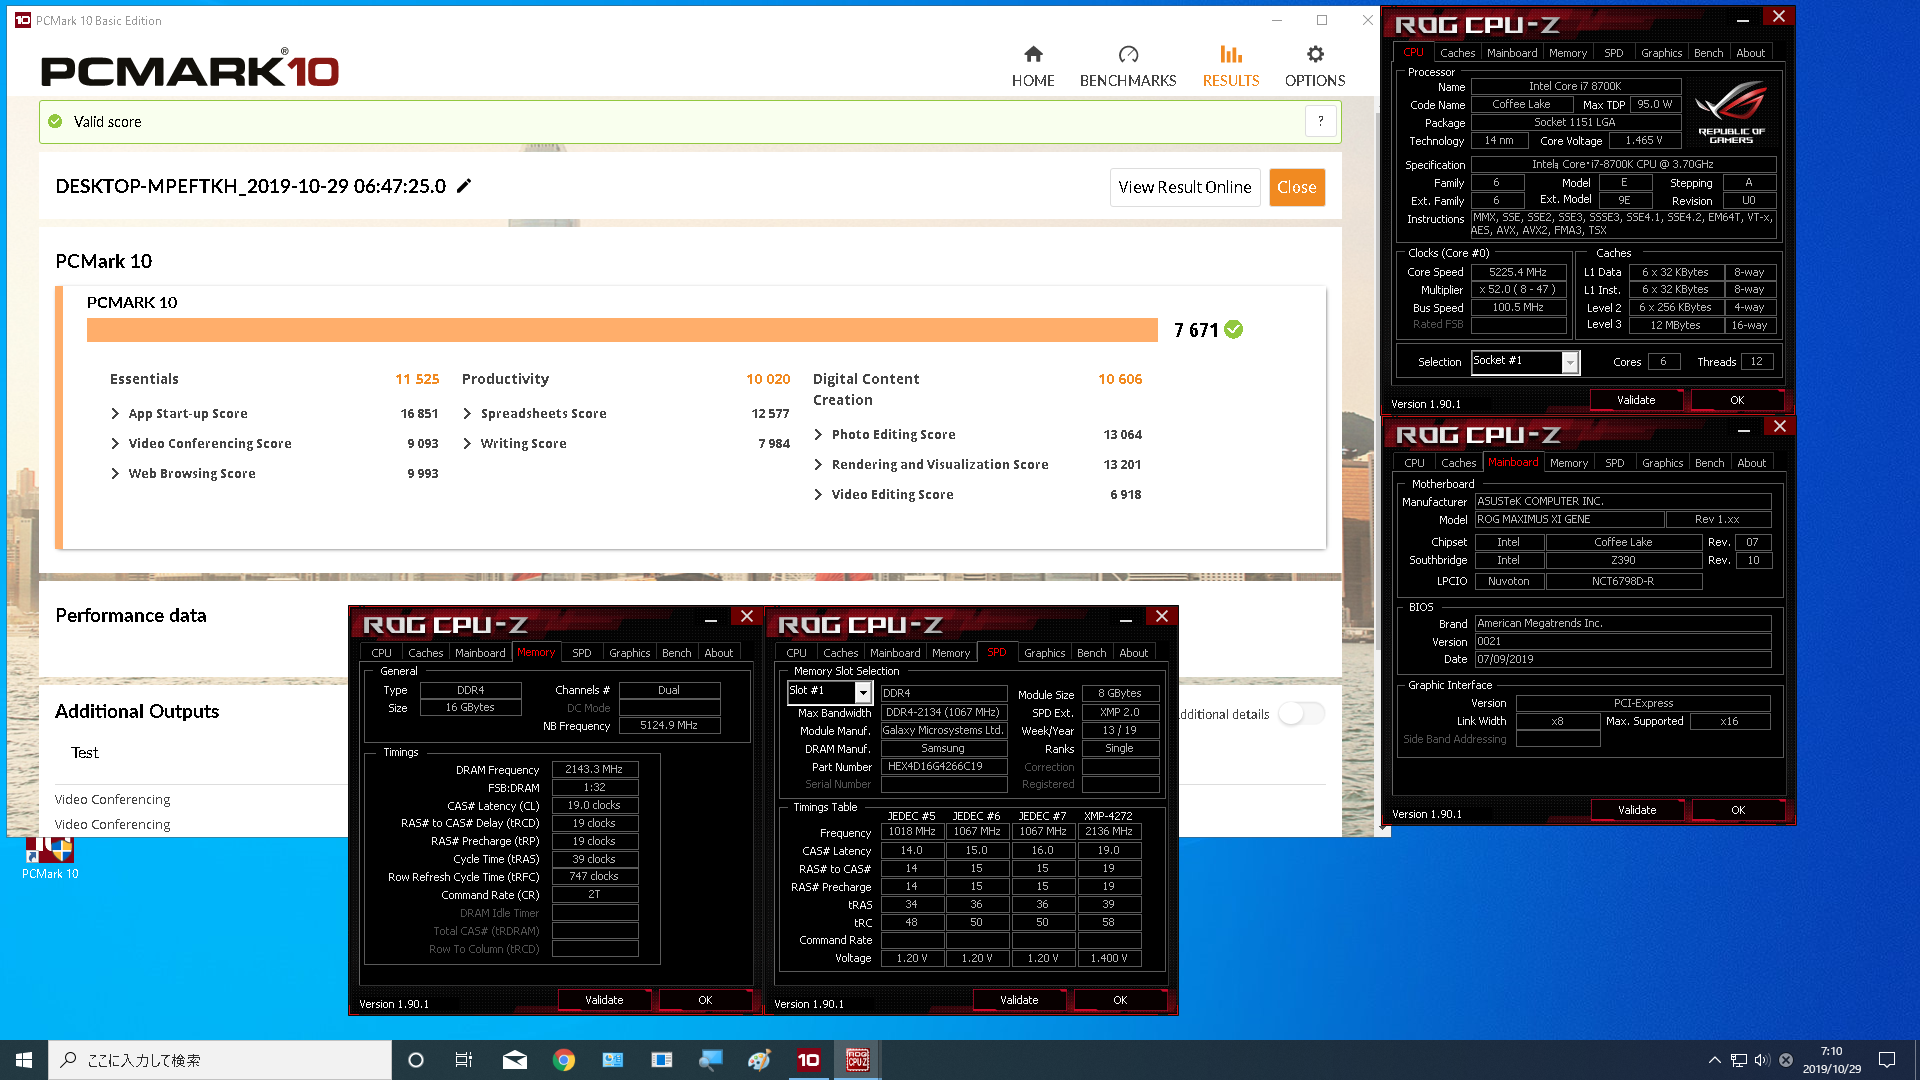Click the question mark help button
Screen dimensions: 1920x1080
[x=1321, y=122]
